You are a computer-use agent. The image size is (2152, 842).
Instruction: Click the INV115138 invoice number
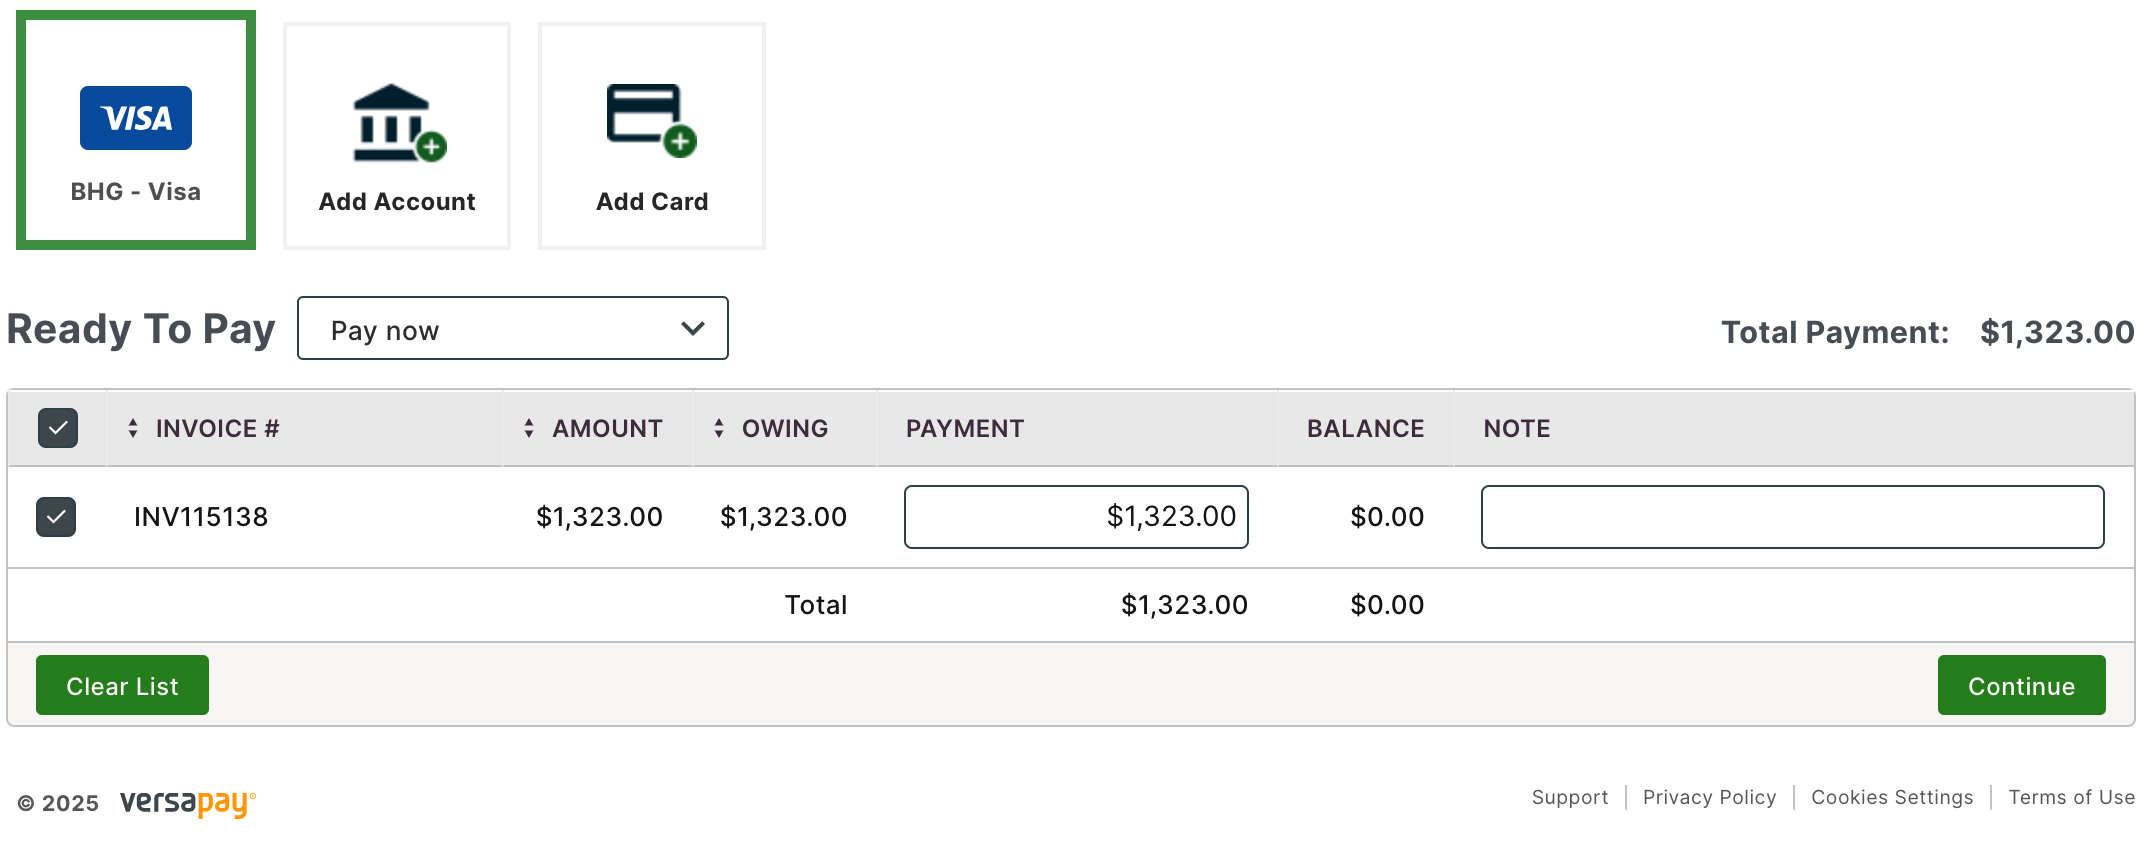click(201, 517)
